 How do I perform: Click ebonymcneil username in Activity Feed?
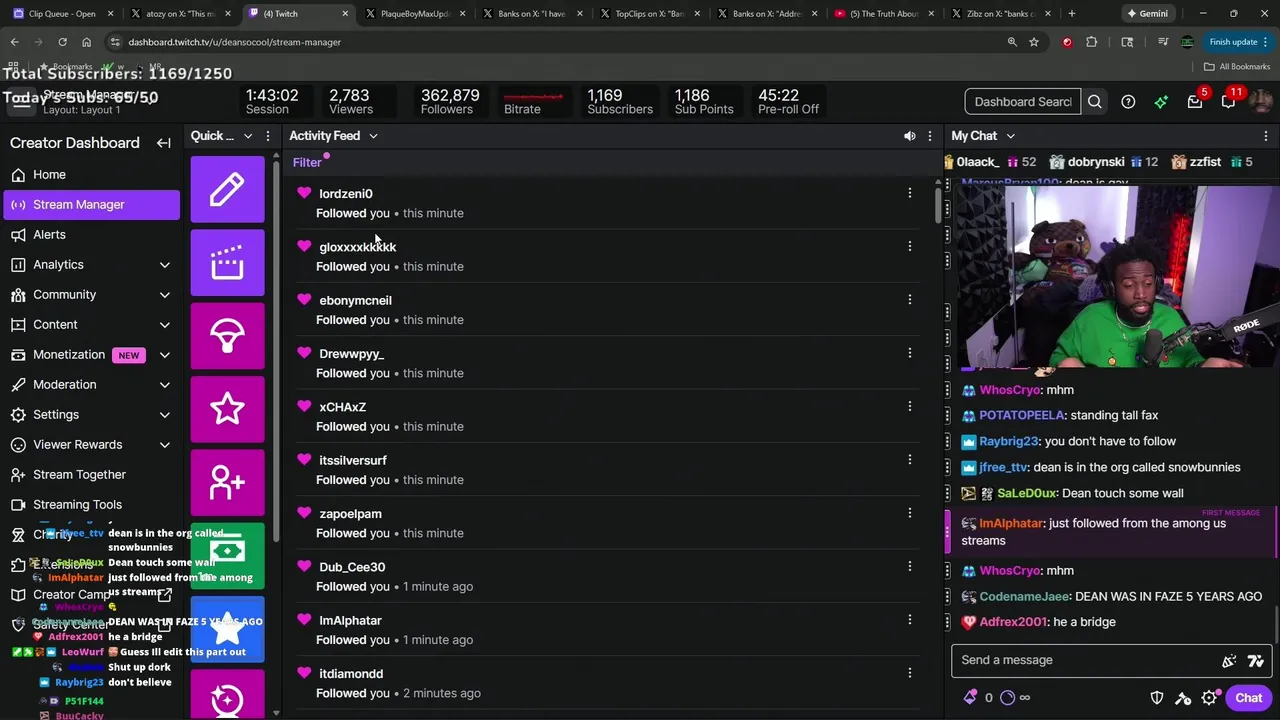pyautogui.click(x=355, y=301)
